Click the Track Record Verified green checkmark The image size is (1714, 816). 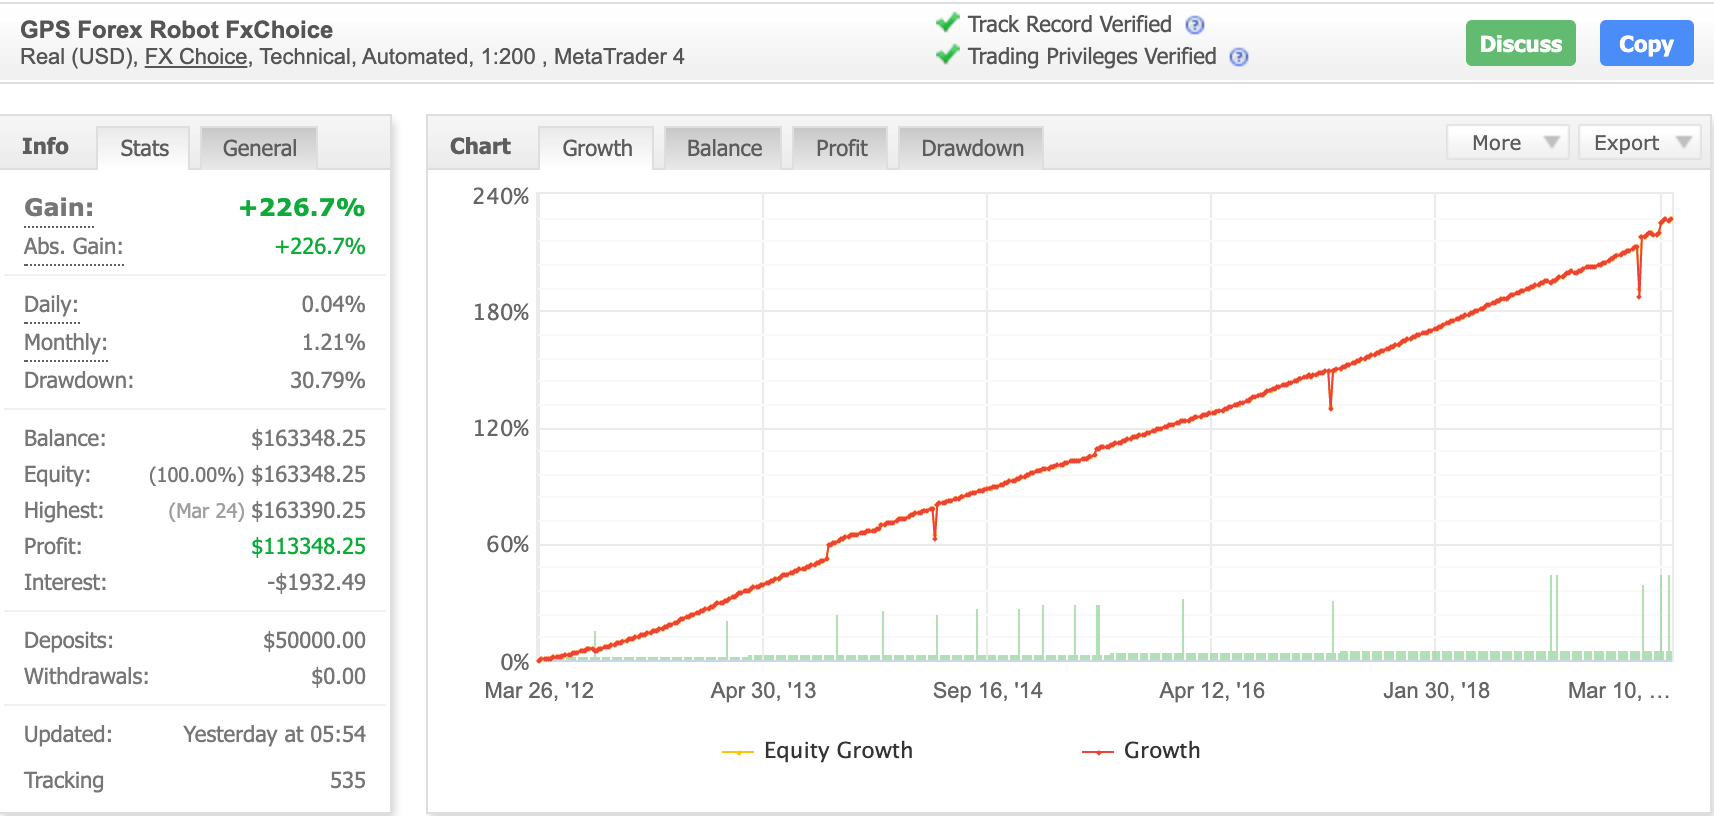coord(947,23)
